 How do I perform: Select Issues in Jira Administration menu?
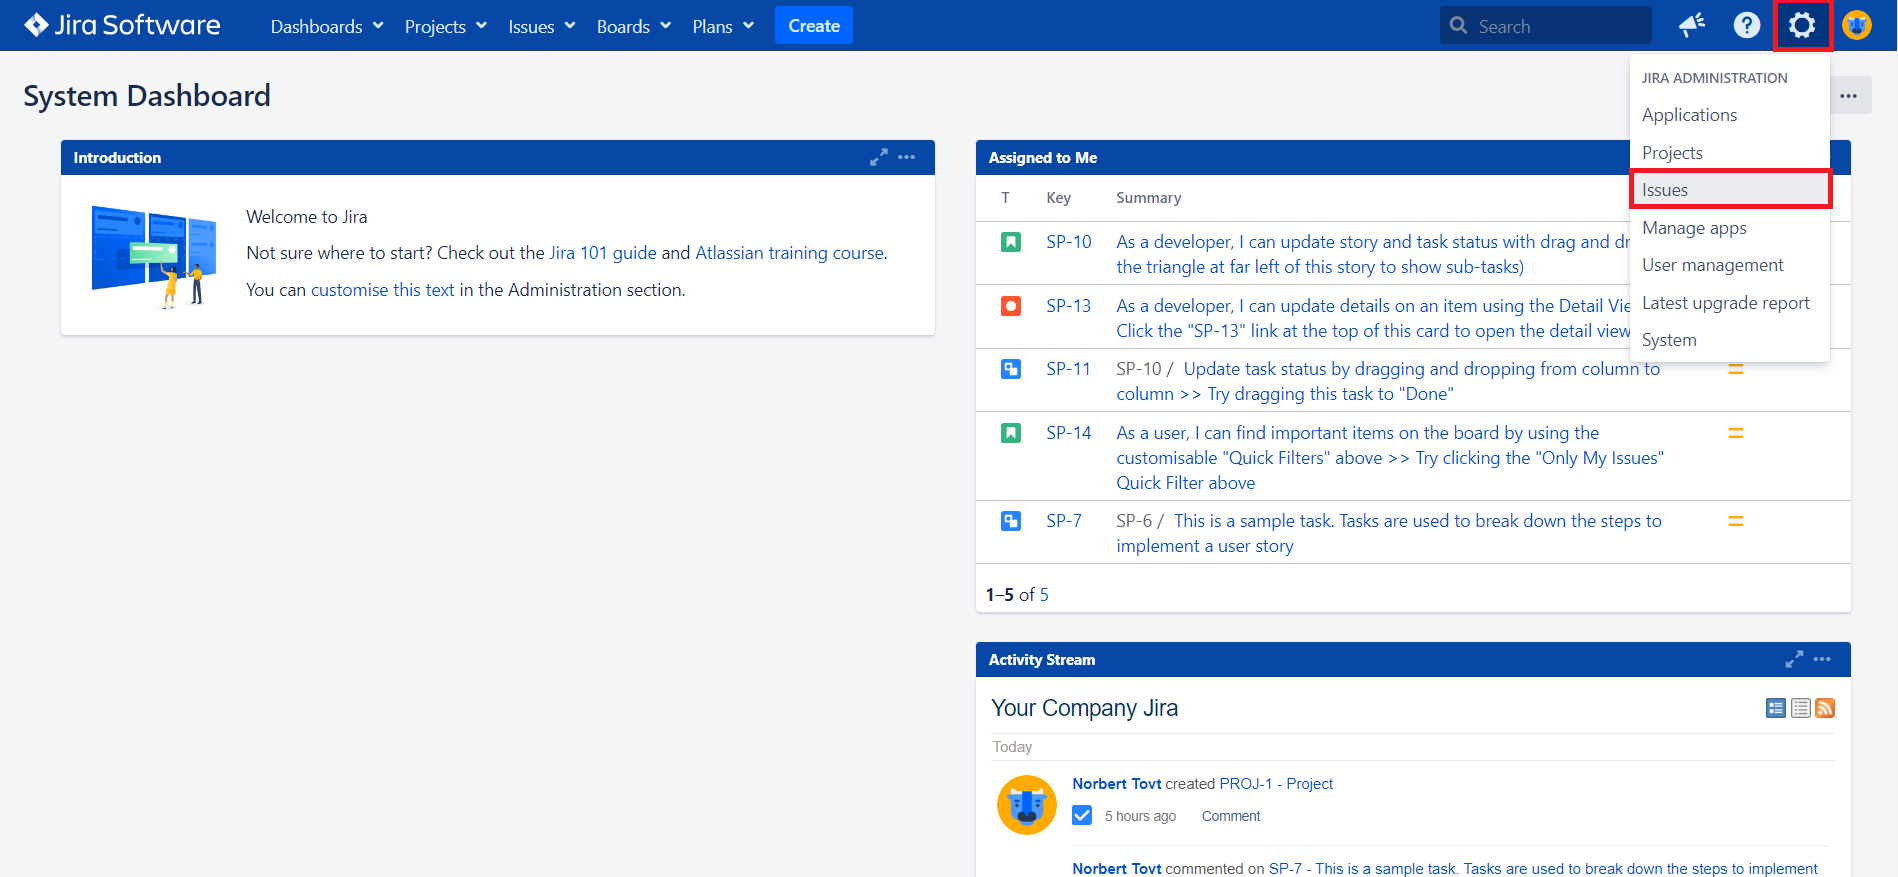tap(1665, 190)
